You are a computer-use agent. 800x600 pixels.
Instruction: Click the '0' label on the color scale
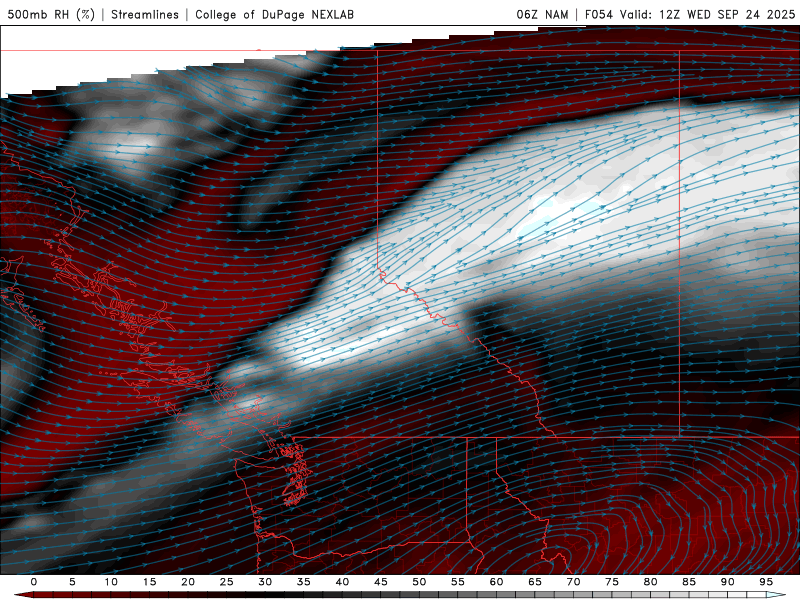coord(34,582)
